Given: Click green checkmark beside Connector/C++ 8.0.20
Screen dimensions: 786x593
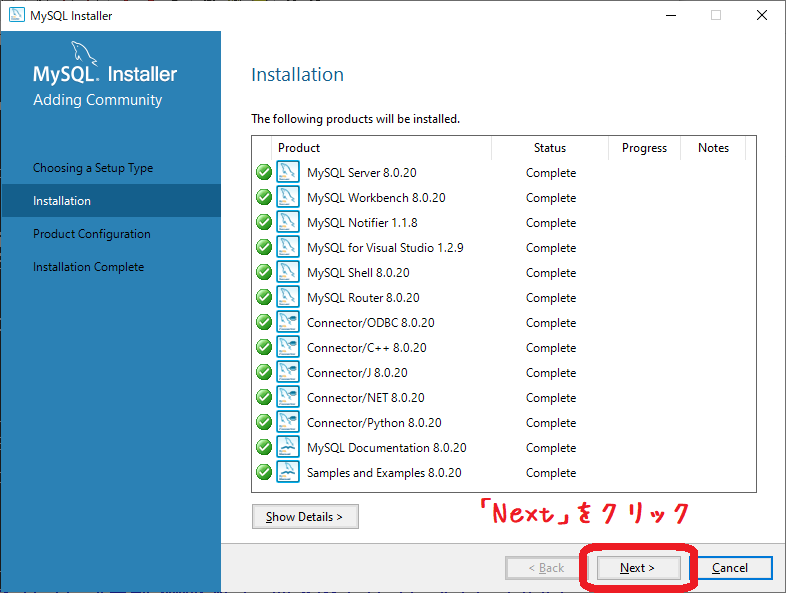Looking at the screenshot, I should click(264, 347).
